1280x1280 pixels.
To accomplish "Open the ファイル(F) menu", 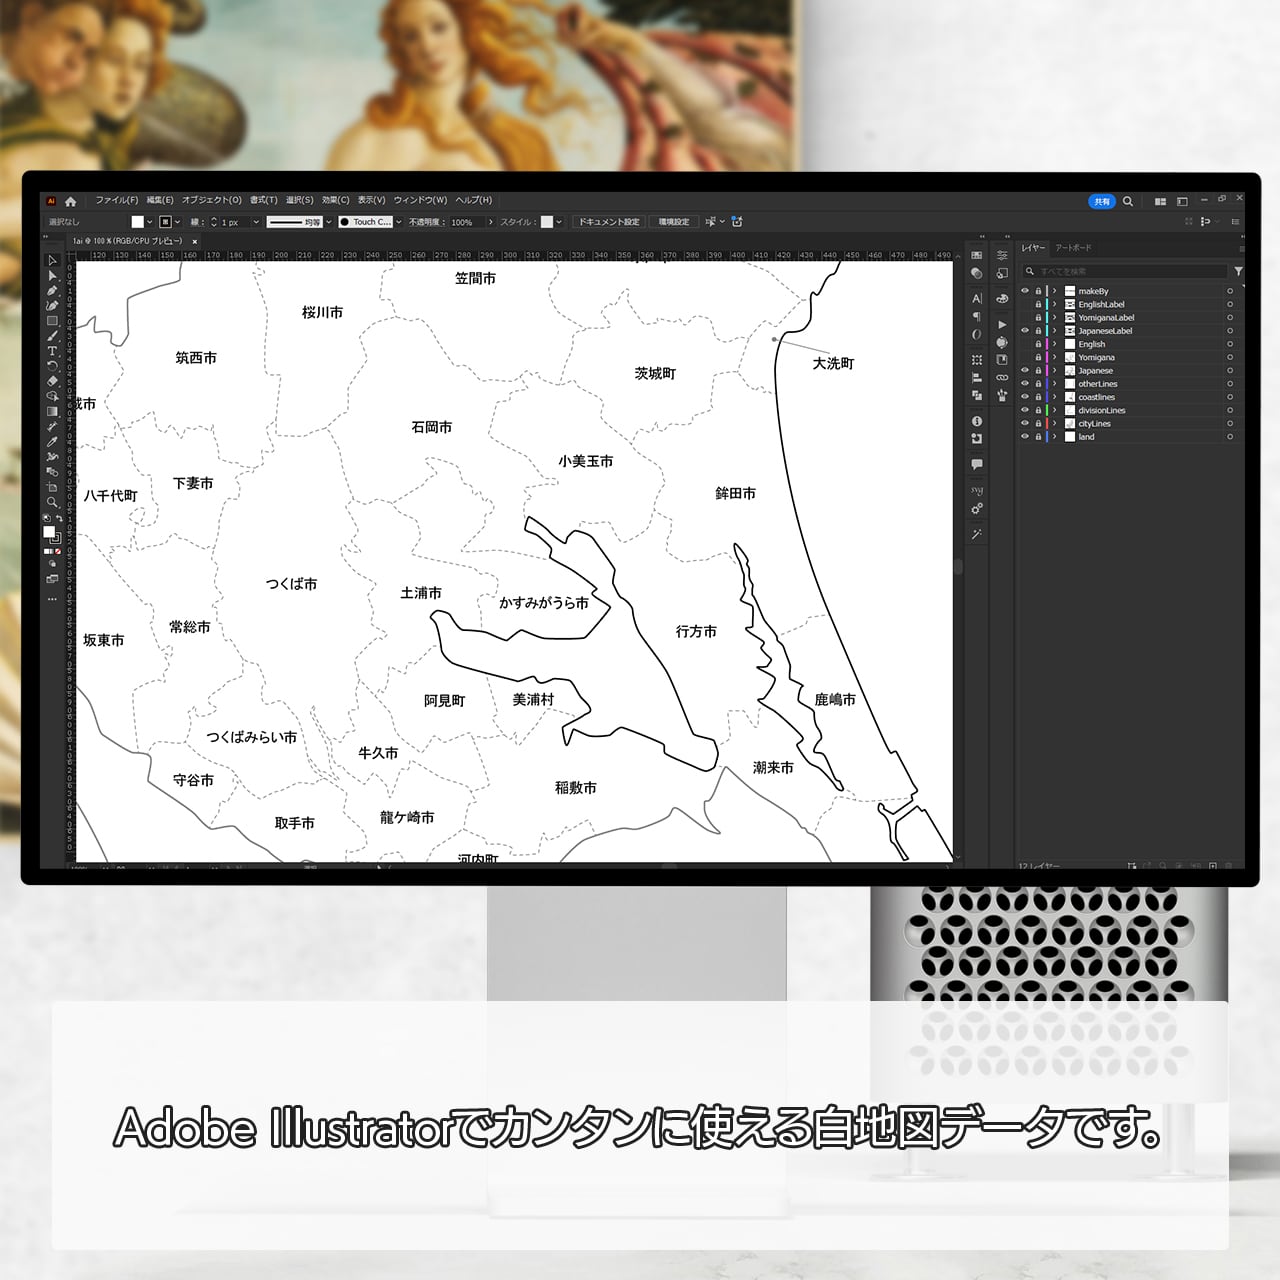I will tap(117, 200).
